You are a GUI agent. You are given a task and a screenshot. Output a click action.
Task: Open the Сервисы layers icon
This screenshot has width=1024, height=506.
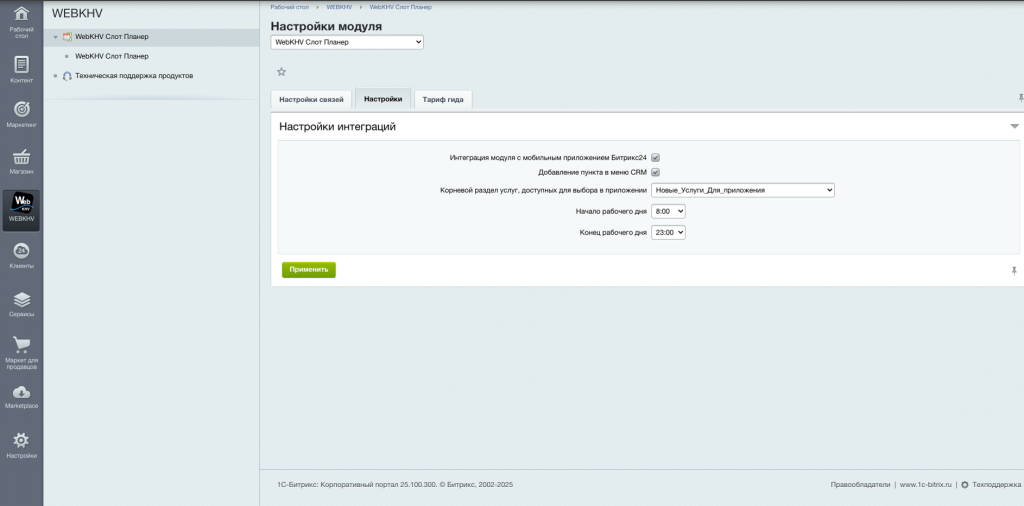[21, 300]
